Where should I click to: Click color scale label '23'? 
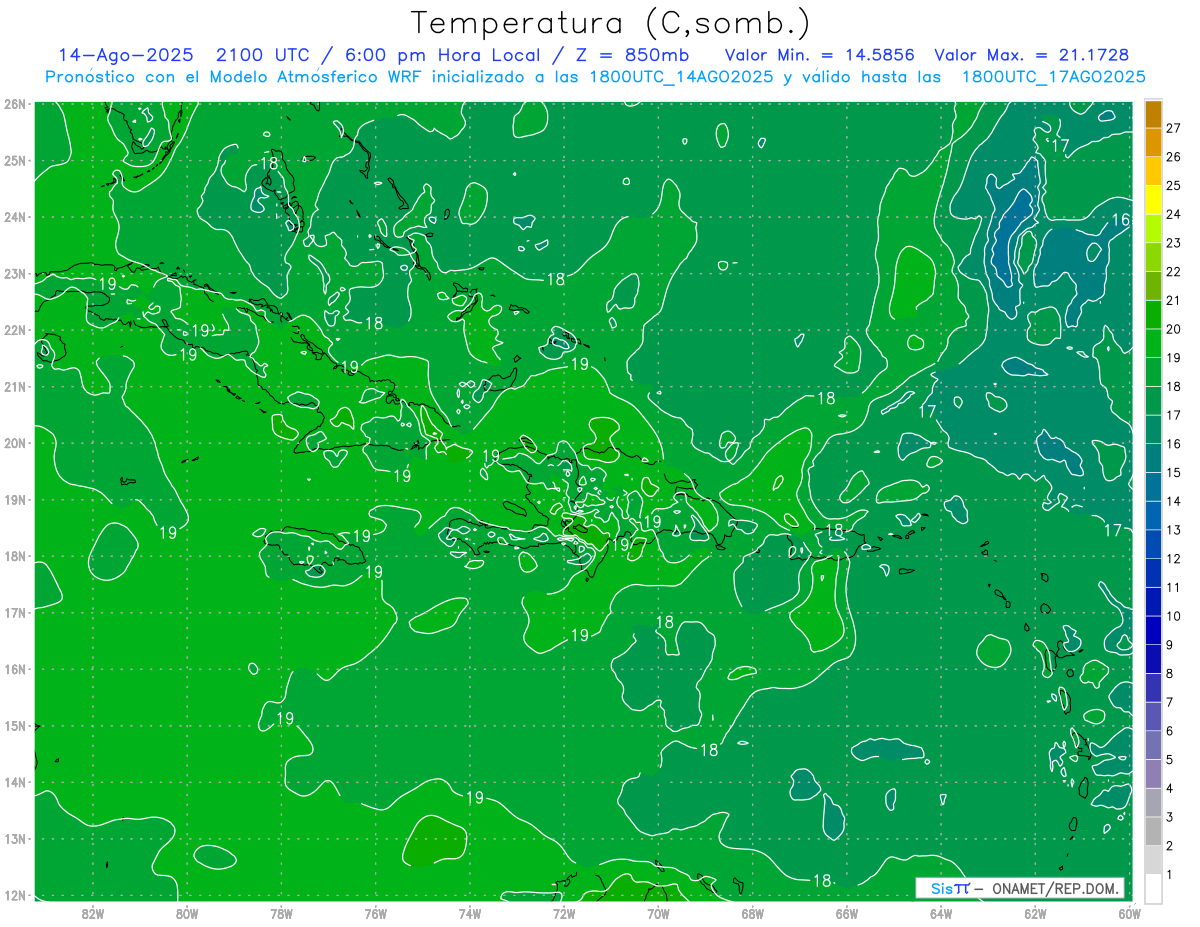[x=1174, y=243]
